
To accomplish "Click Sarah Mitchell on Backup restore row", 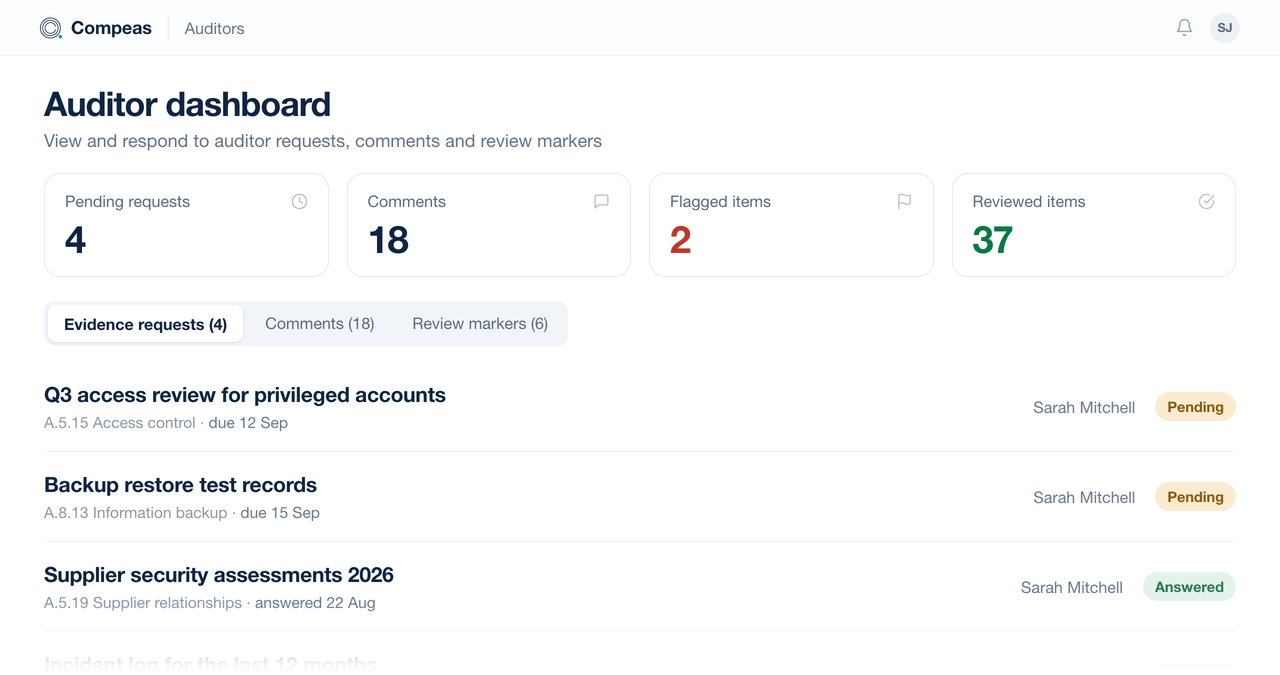I will 1084,497.
